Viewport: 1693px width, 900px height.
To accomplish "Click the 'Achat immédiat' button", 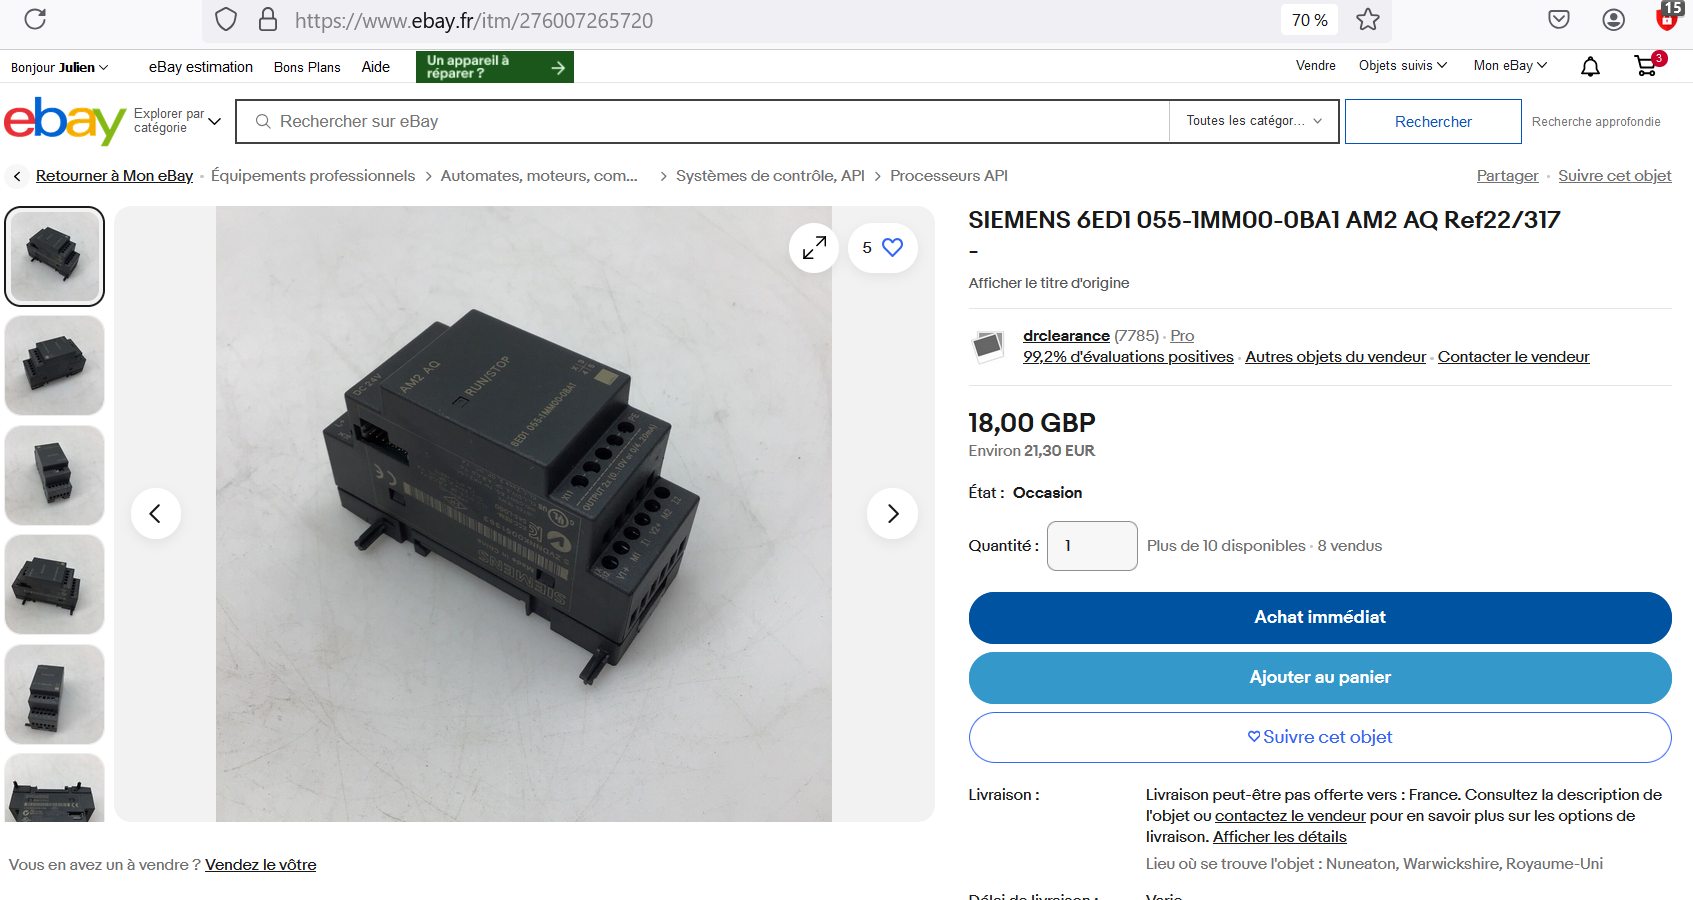I will pos(1319,617).
